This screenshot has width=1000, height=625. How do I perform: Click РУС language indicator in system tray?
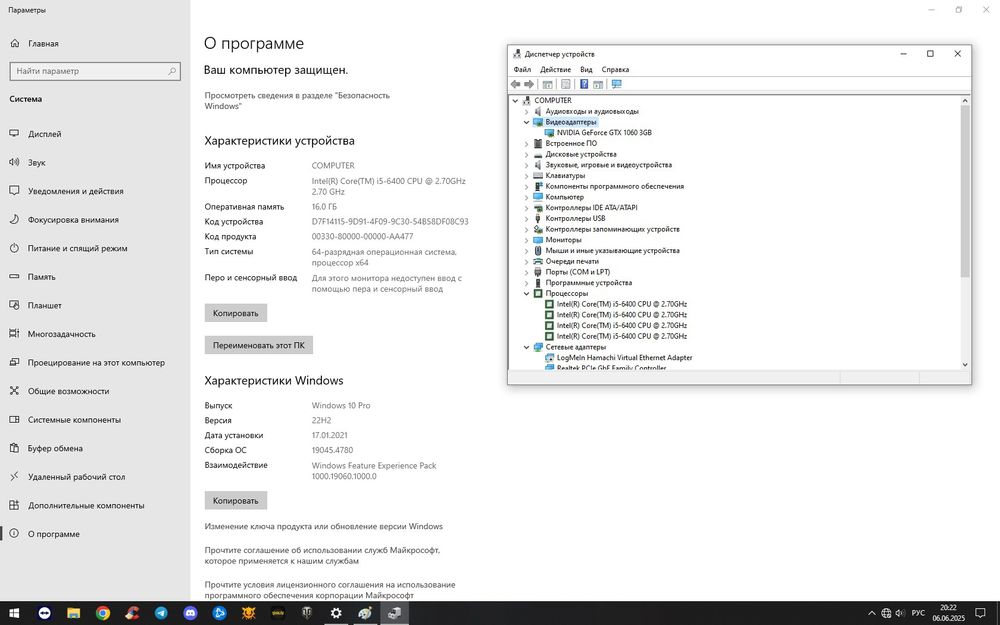918,613
